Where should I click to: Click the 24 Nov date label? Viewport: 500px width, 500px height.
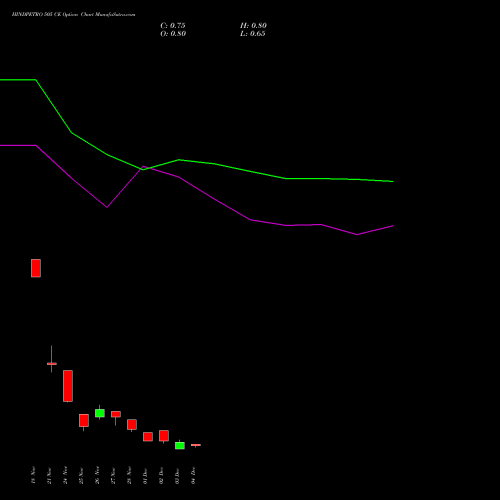[x=65, y=475]
